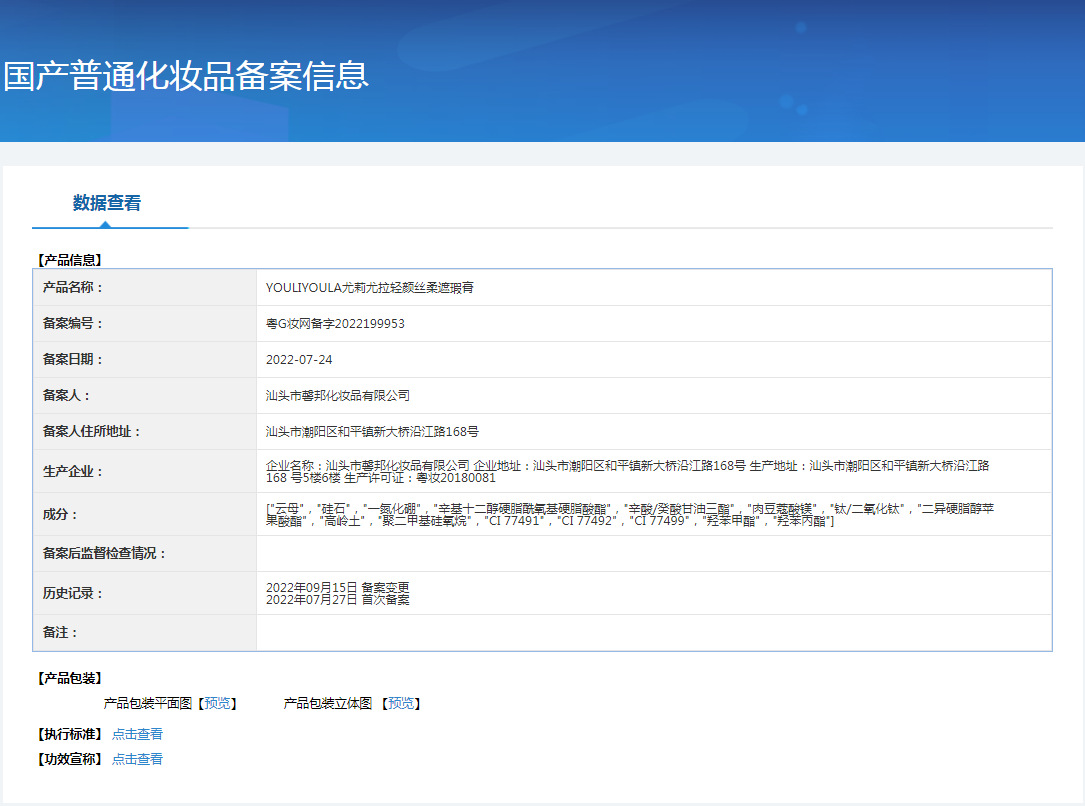Click the filer name 汕头市馨邦化妆品有限公司

338,396
